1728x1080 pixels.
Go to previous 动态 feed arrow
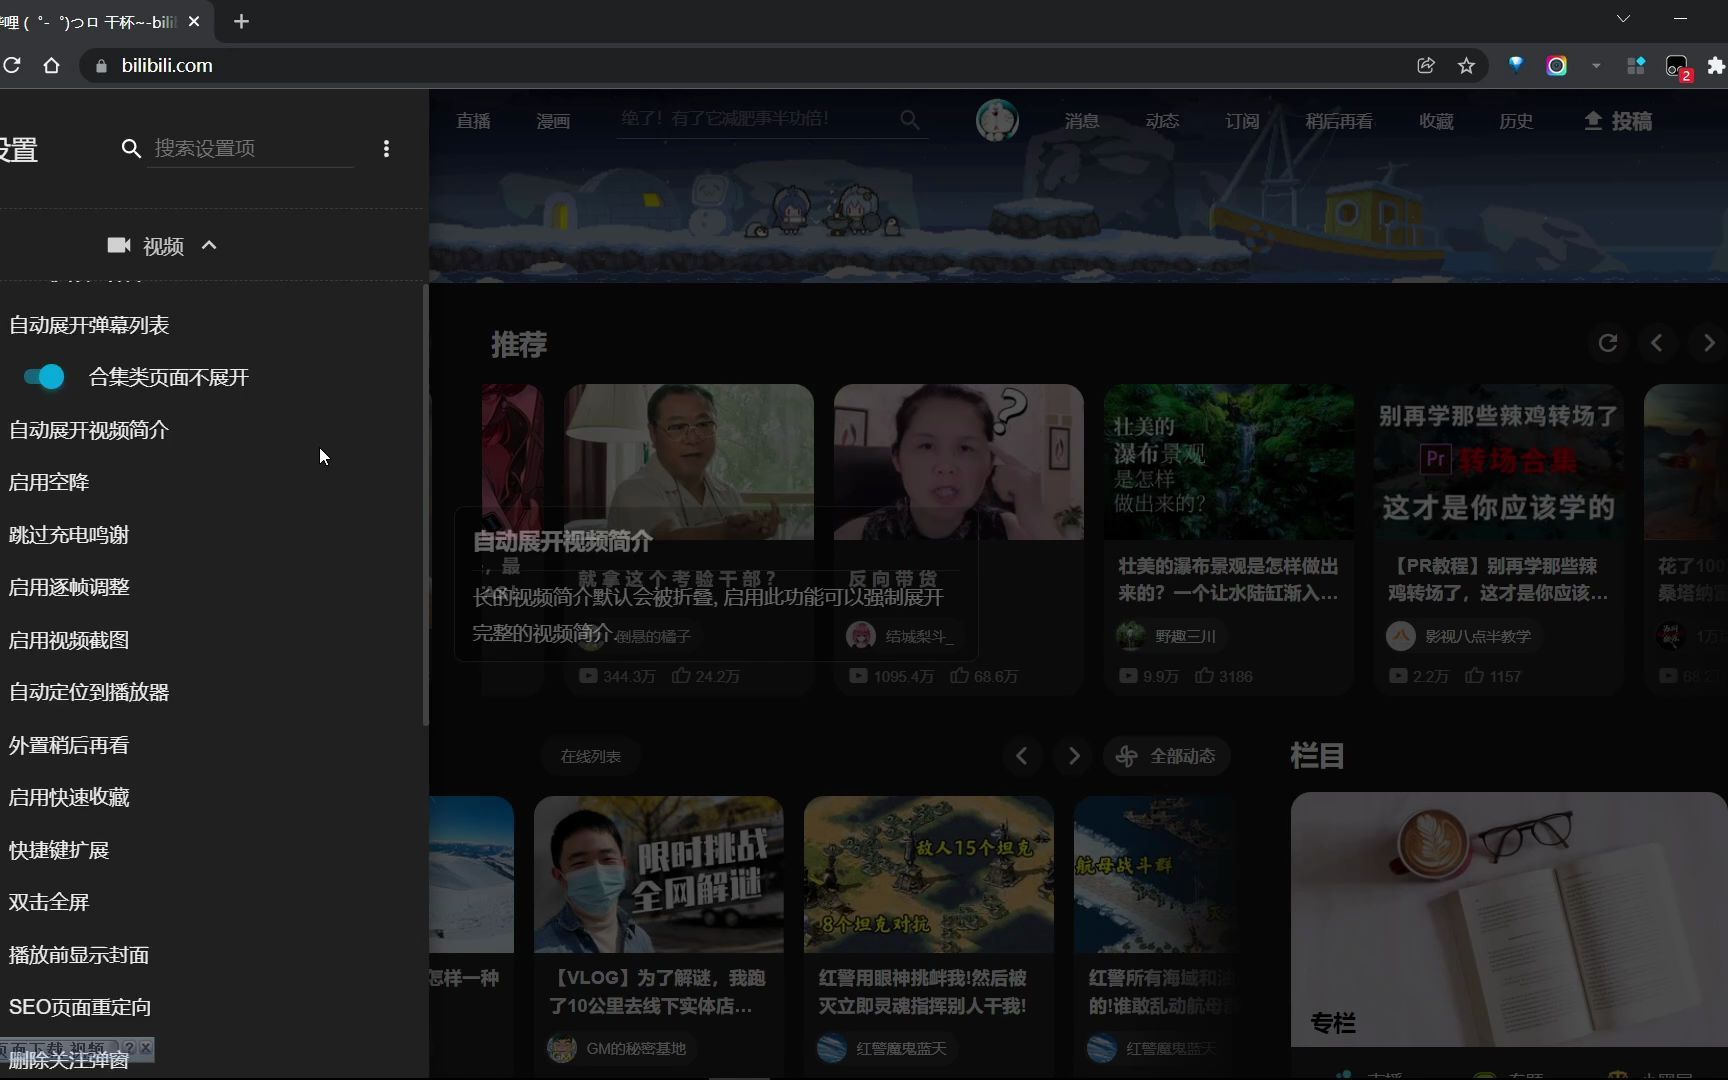click(x=1021, y=756)
